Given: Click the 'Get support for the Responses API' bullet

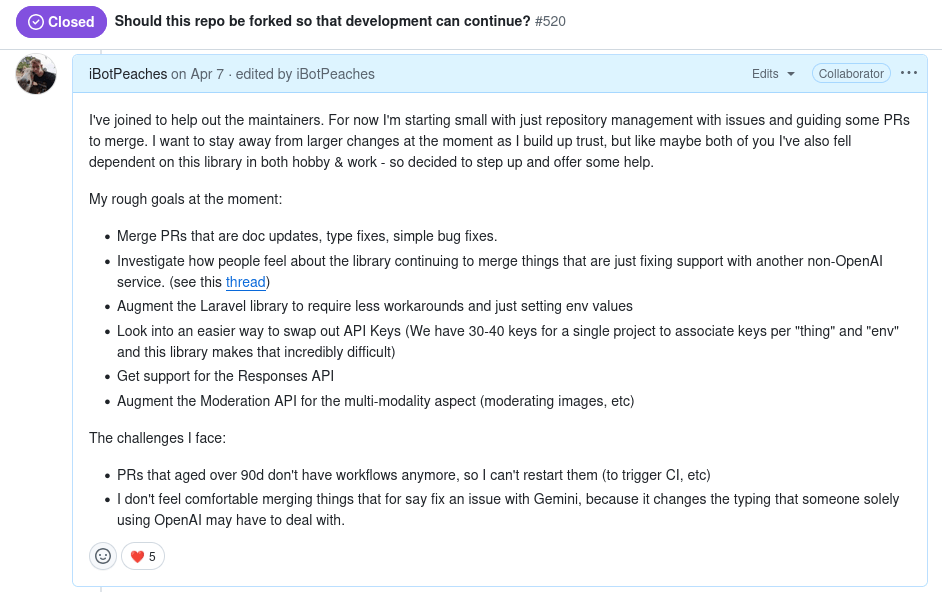Looking at the screenshot, I should [225, 376].
